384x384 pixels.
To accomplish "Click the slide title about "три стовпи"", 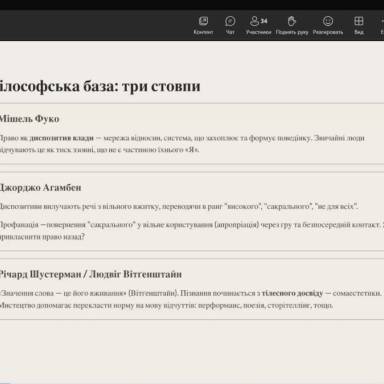I will pos(99,86).
